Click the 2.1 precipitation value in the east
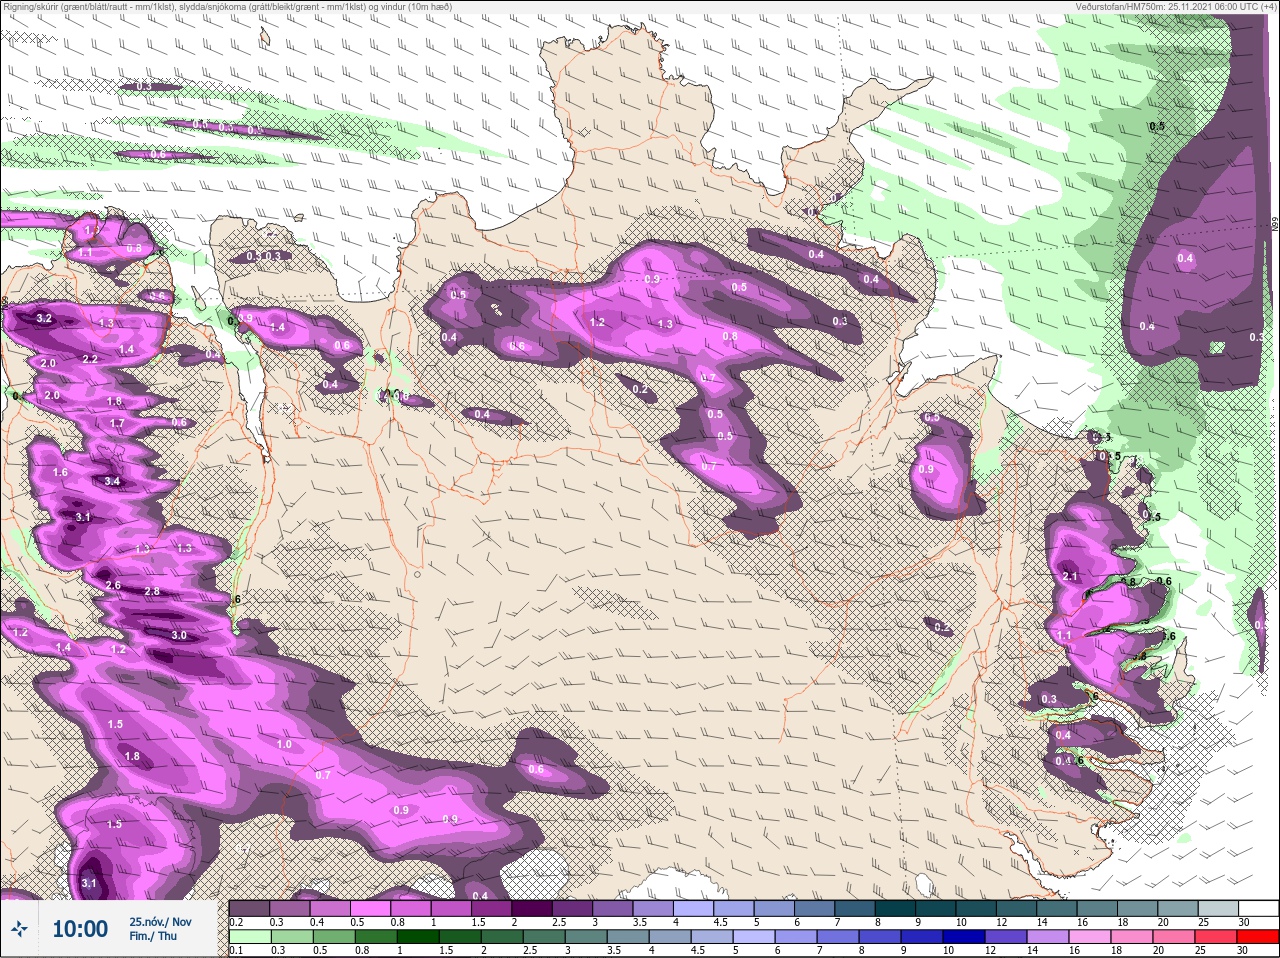Viewport: 1280px width, 958px height. [x=1070, y=576]
